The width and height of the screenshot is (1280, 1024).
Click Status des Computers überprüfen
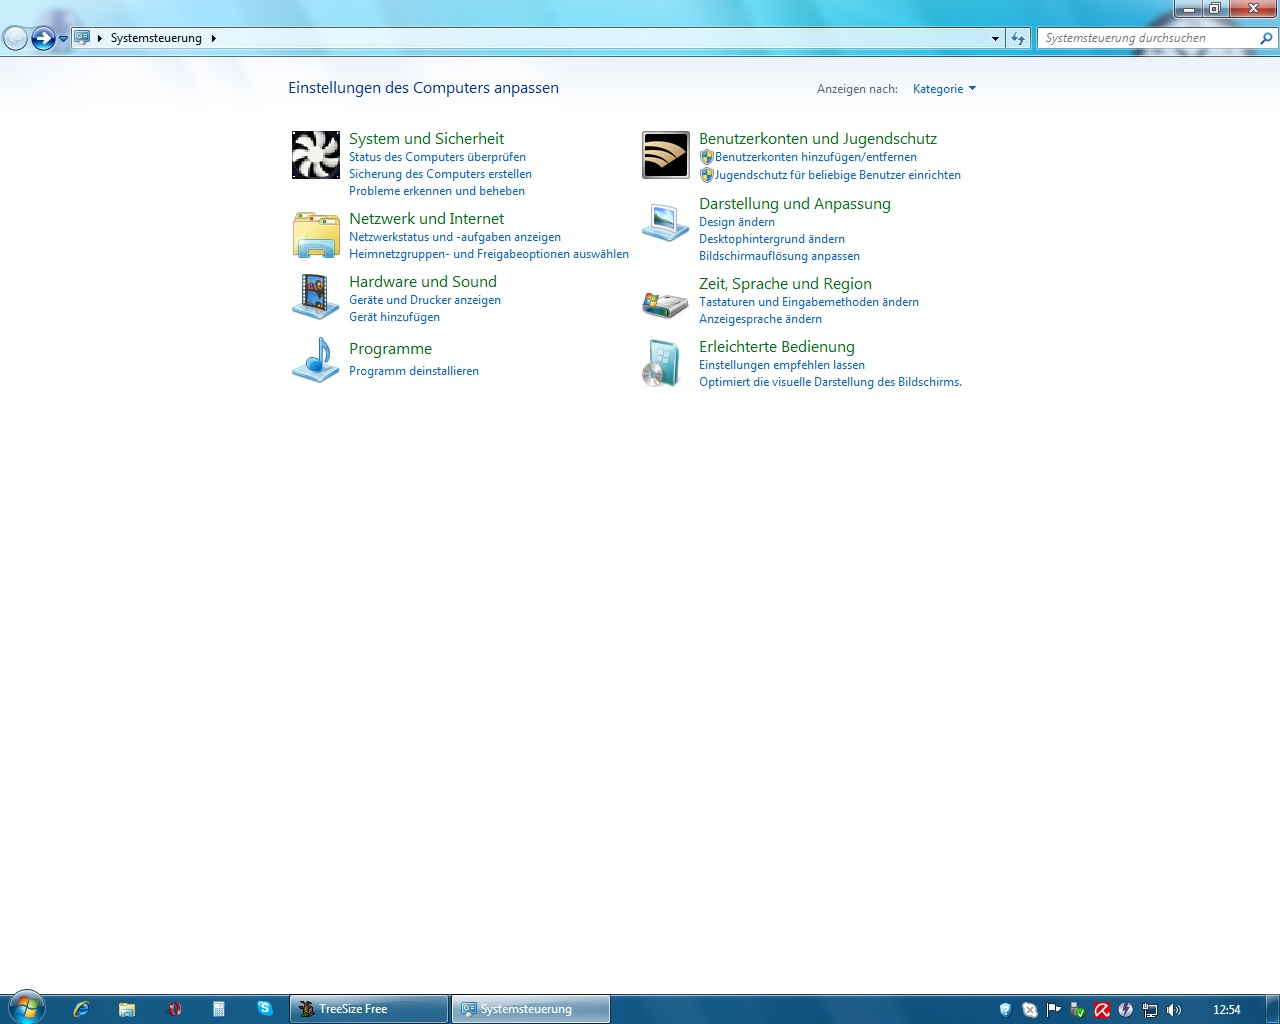pos(437,157)
